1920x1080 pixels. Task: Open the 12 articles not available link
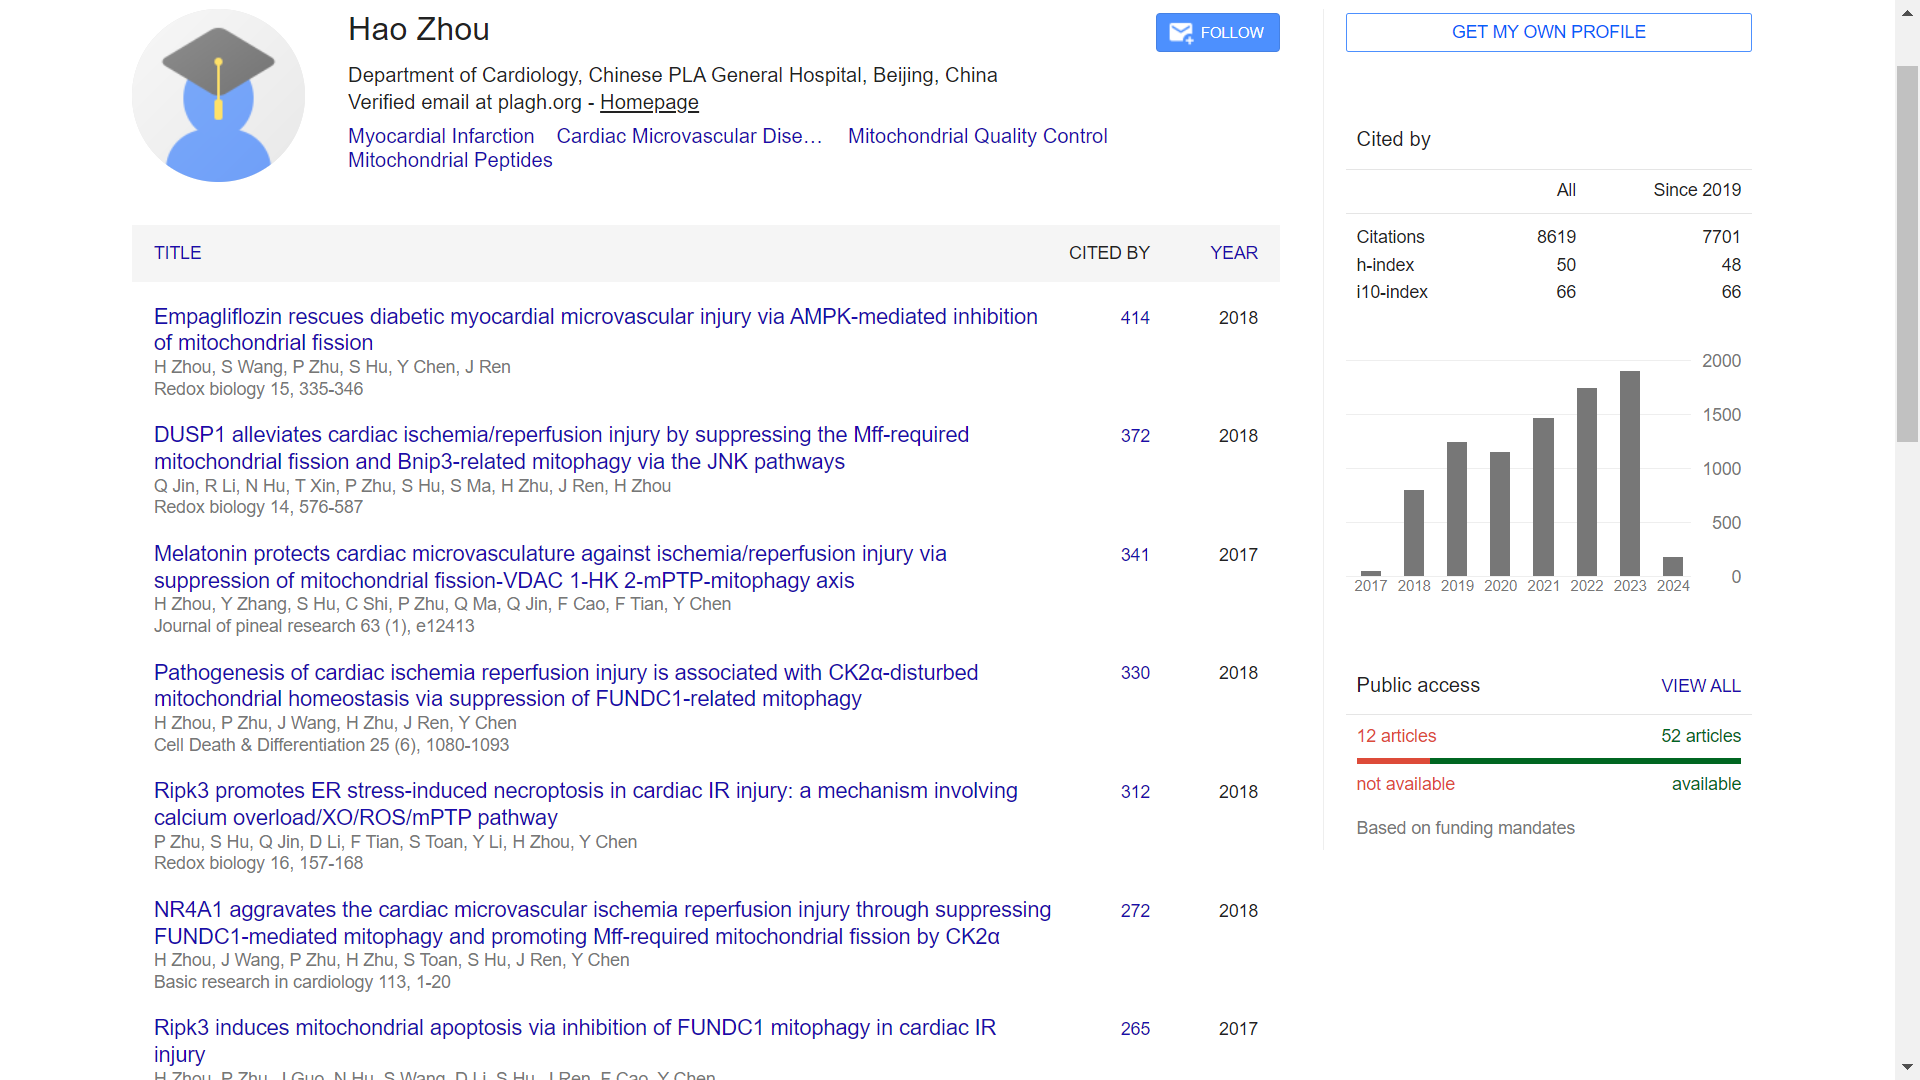1395,736
